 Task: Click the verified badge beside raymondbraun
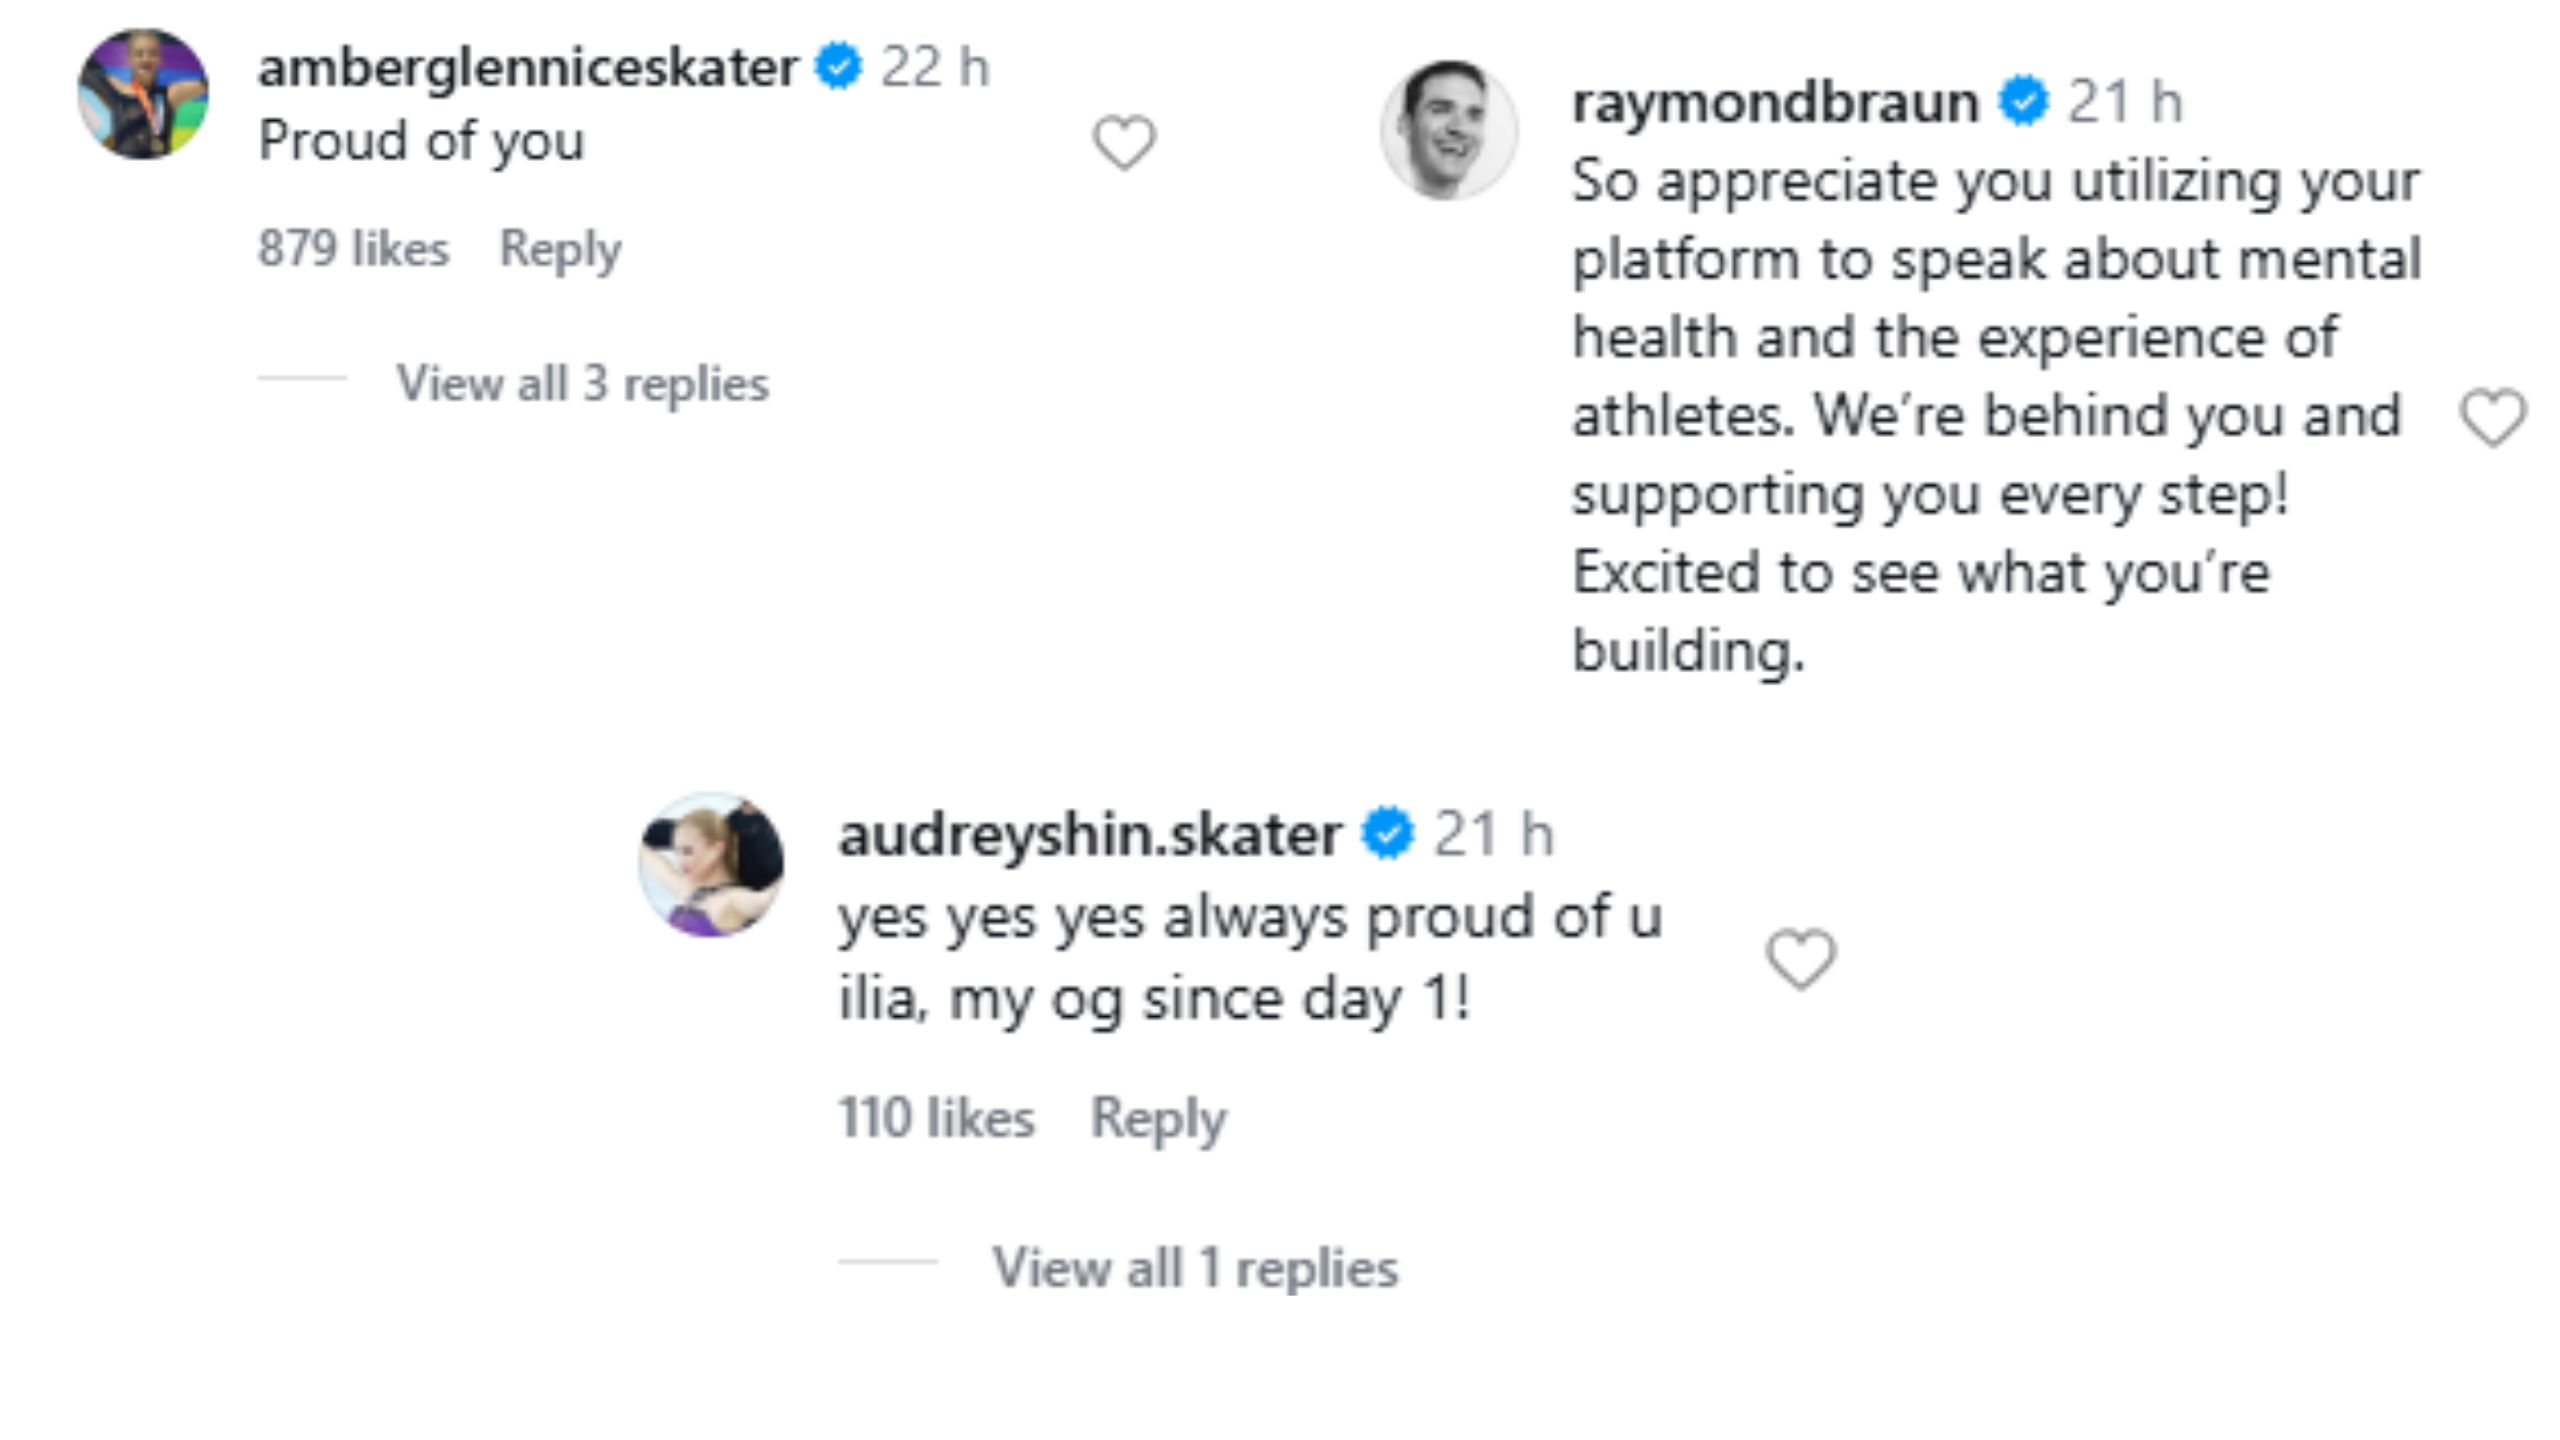2023,99
